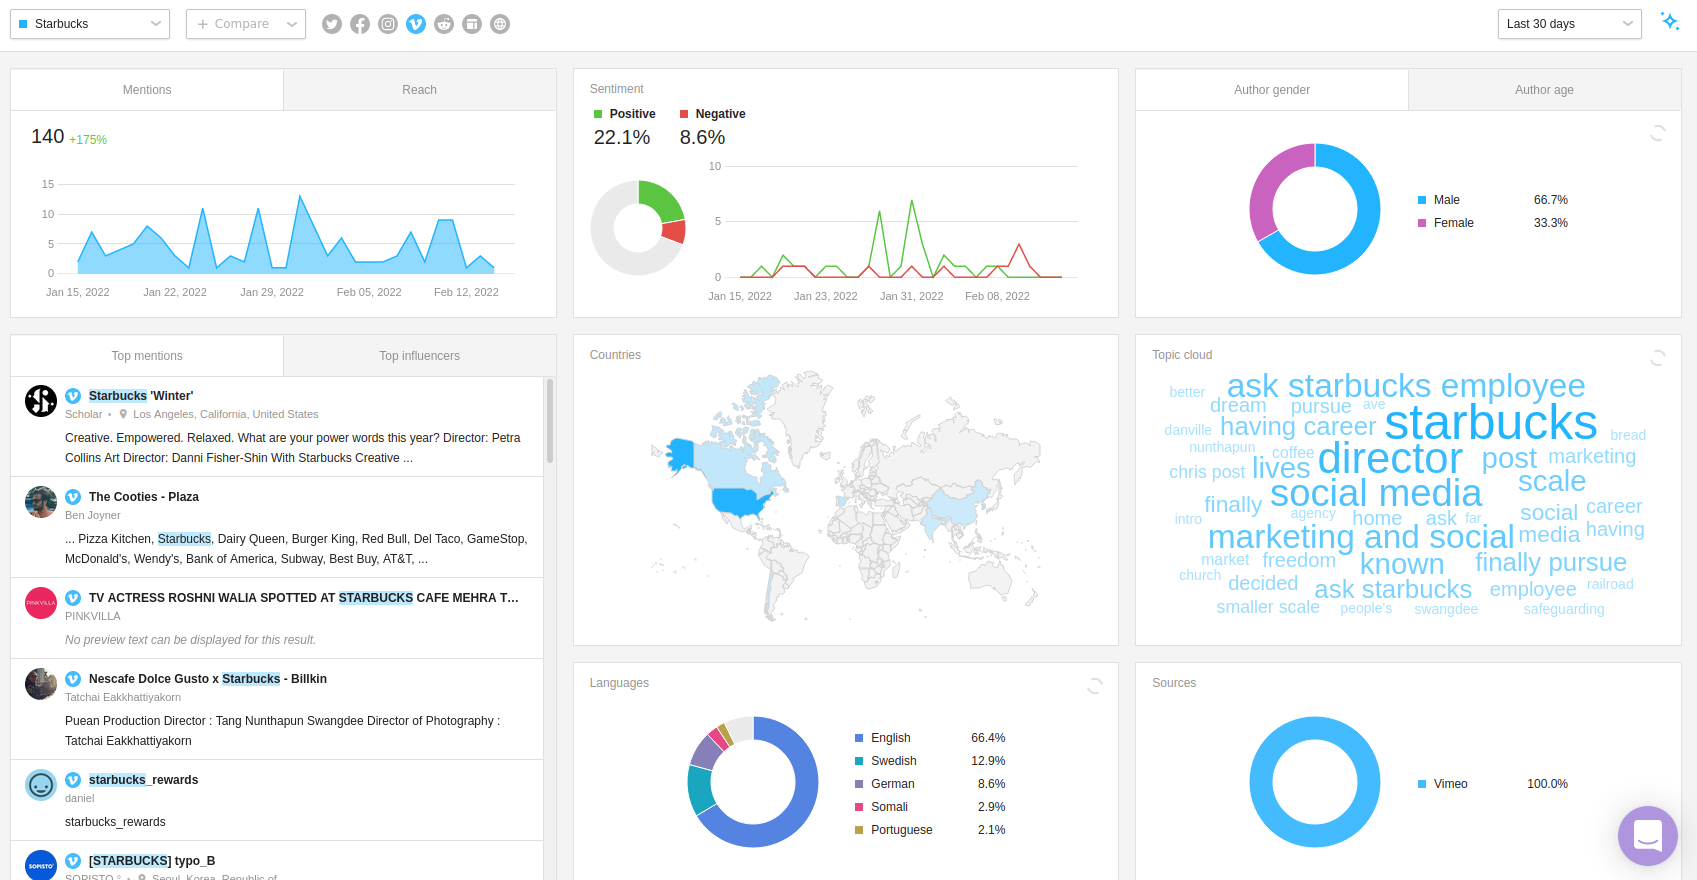Click the PINKVILLA author avatar
This screenshot has width=1697, height=880.
point(41,603)
